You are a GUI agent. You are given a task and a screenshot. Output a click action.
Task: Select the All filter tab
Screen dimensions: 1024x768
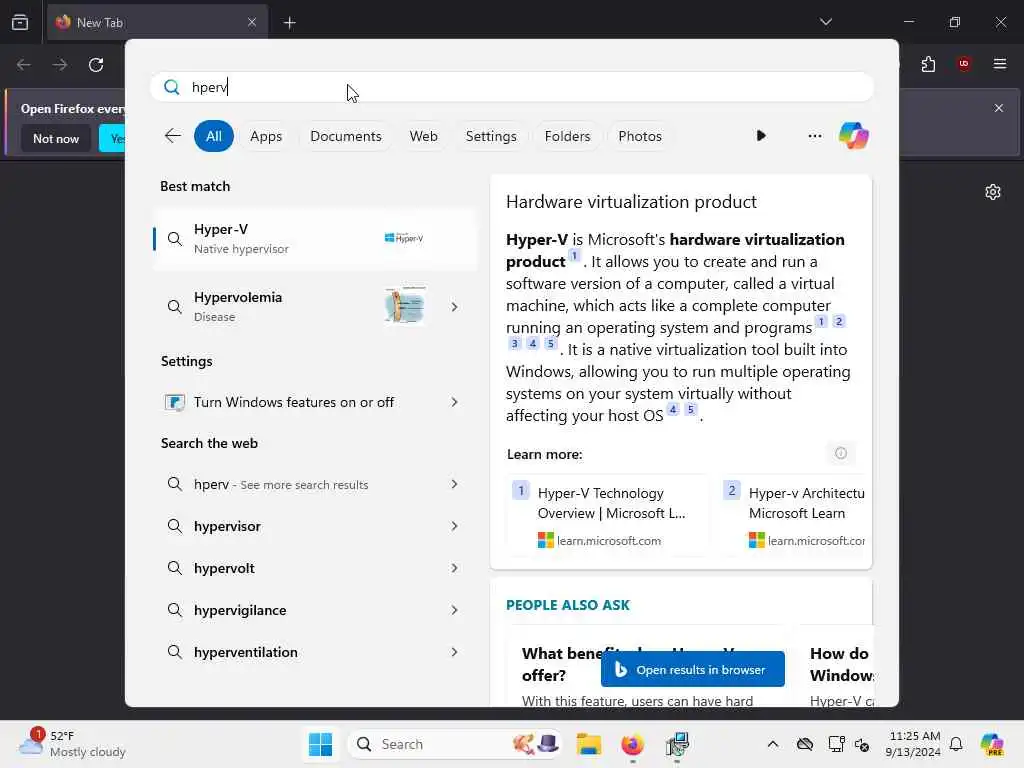pos(214,136)
